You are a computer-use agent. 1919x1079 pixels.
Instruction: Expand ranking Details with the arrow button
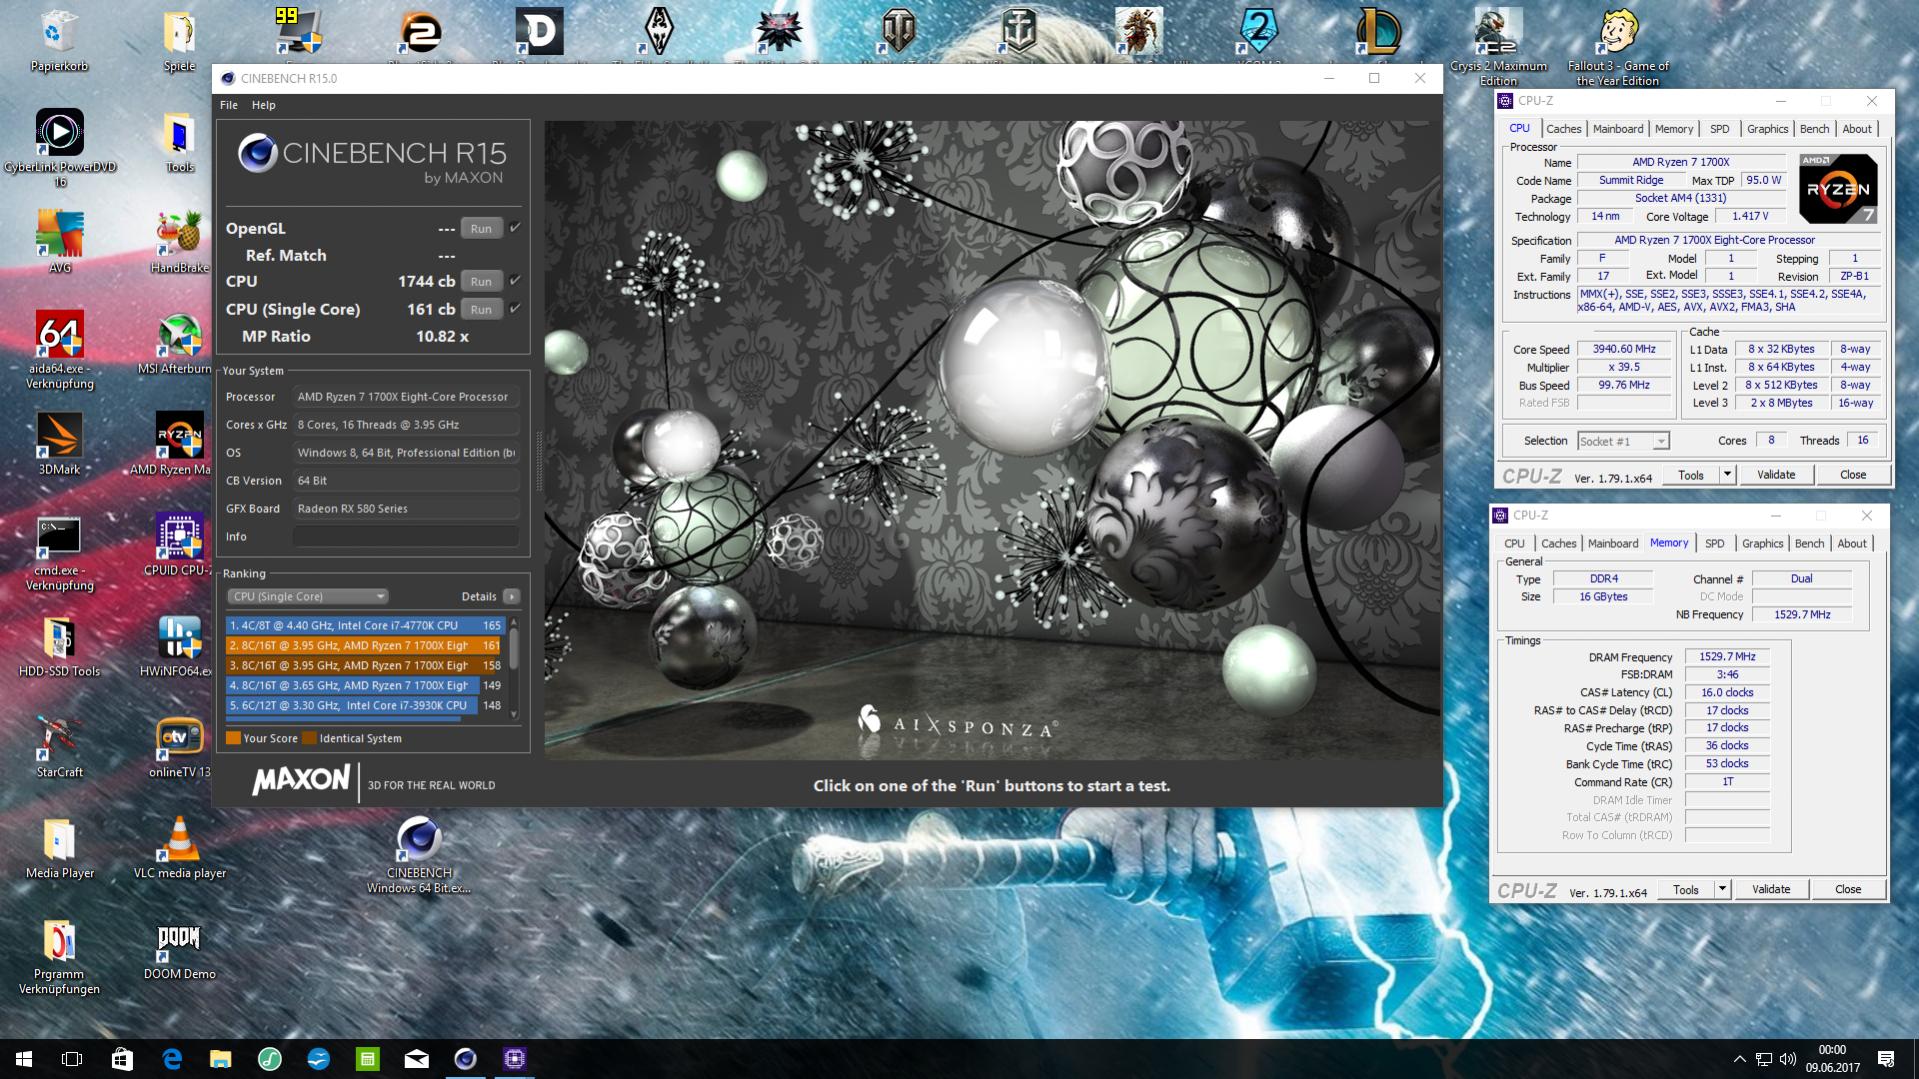511,596
